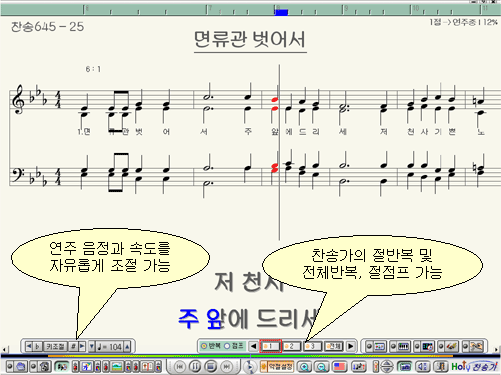
Task: Toggle the LED beside the clock panel icon
Action: point(417,347)
